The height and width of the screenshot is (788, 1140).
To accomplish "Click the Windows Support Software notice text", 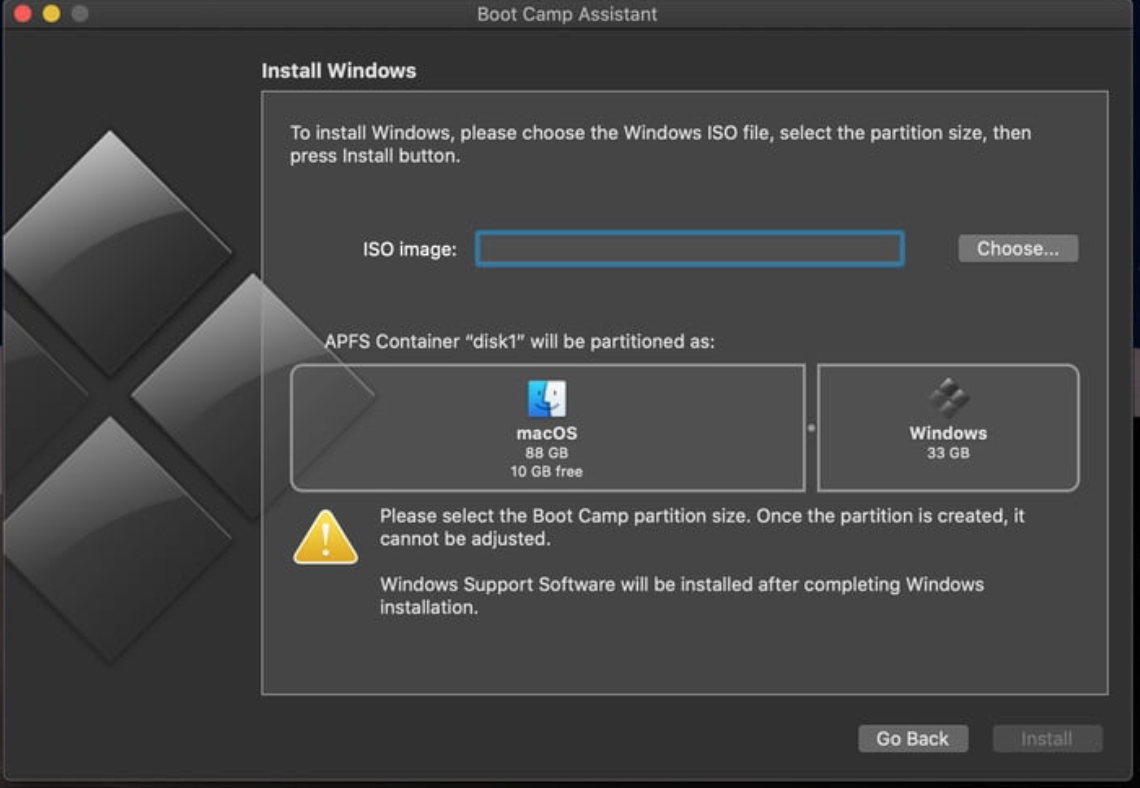I will [681, 595].
